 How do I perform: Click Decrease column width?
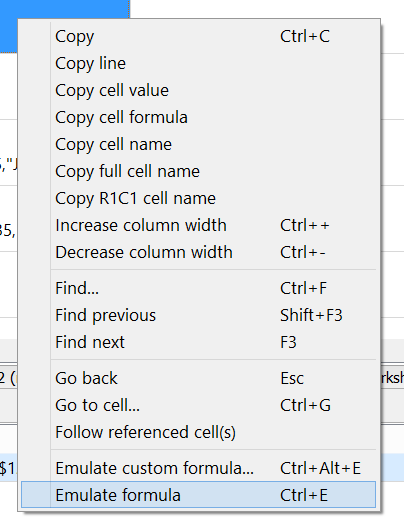(x=198, y=252)
